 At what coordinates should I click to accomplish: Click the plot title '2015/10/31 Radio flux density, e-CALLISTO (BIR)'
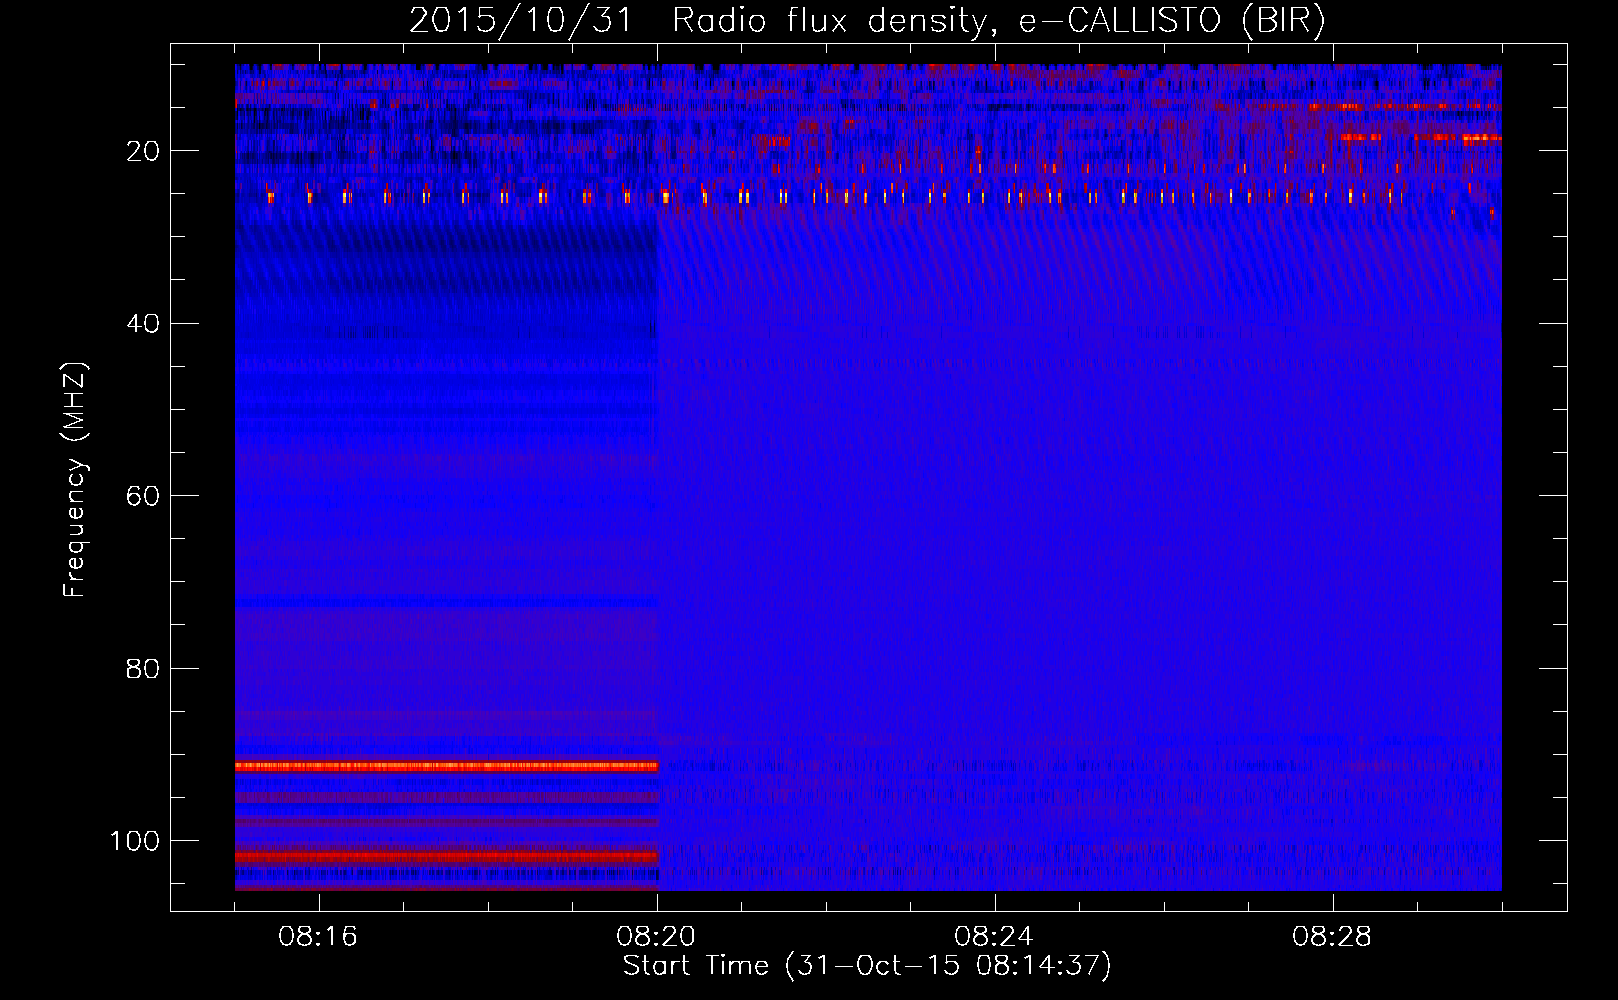[x=867, y=21]
